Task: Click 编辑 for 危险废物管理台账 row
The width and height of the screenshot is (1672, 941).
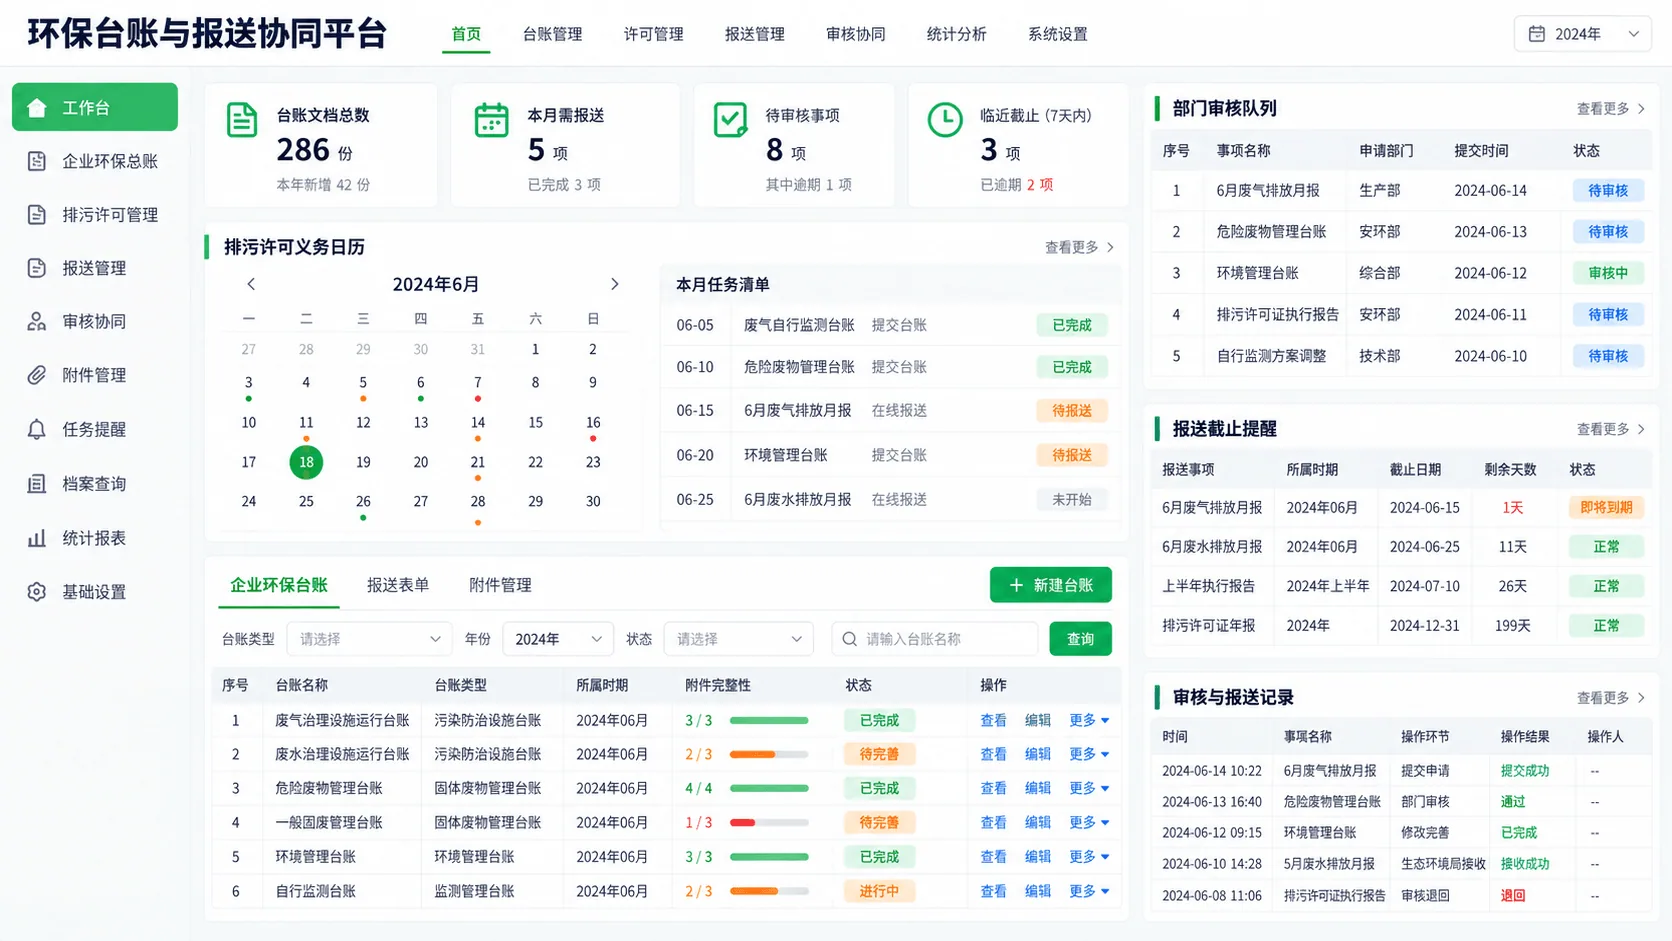Action: coord(1038,788)
